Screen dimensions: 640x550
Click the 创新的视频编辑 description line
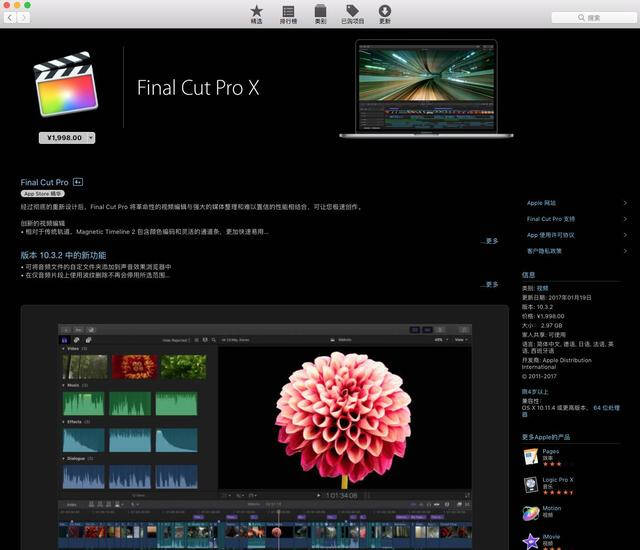(x=42, y=223)
